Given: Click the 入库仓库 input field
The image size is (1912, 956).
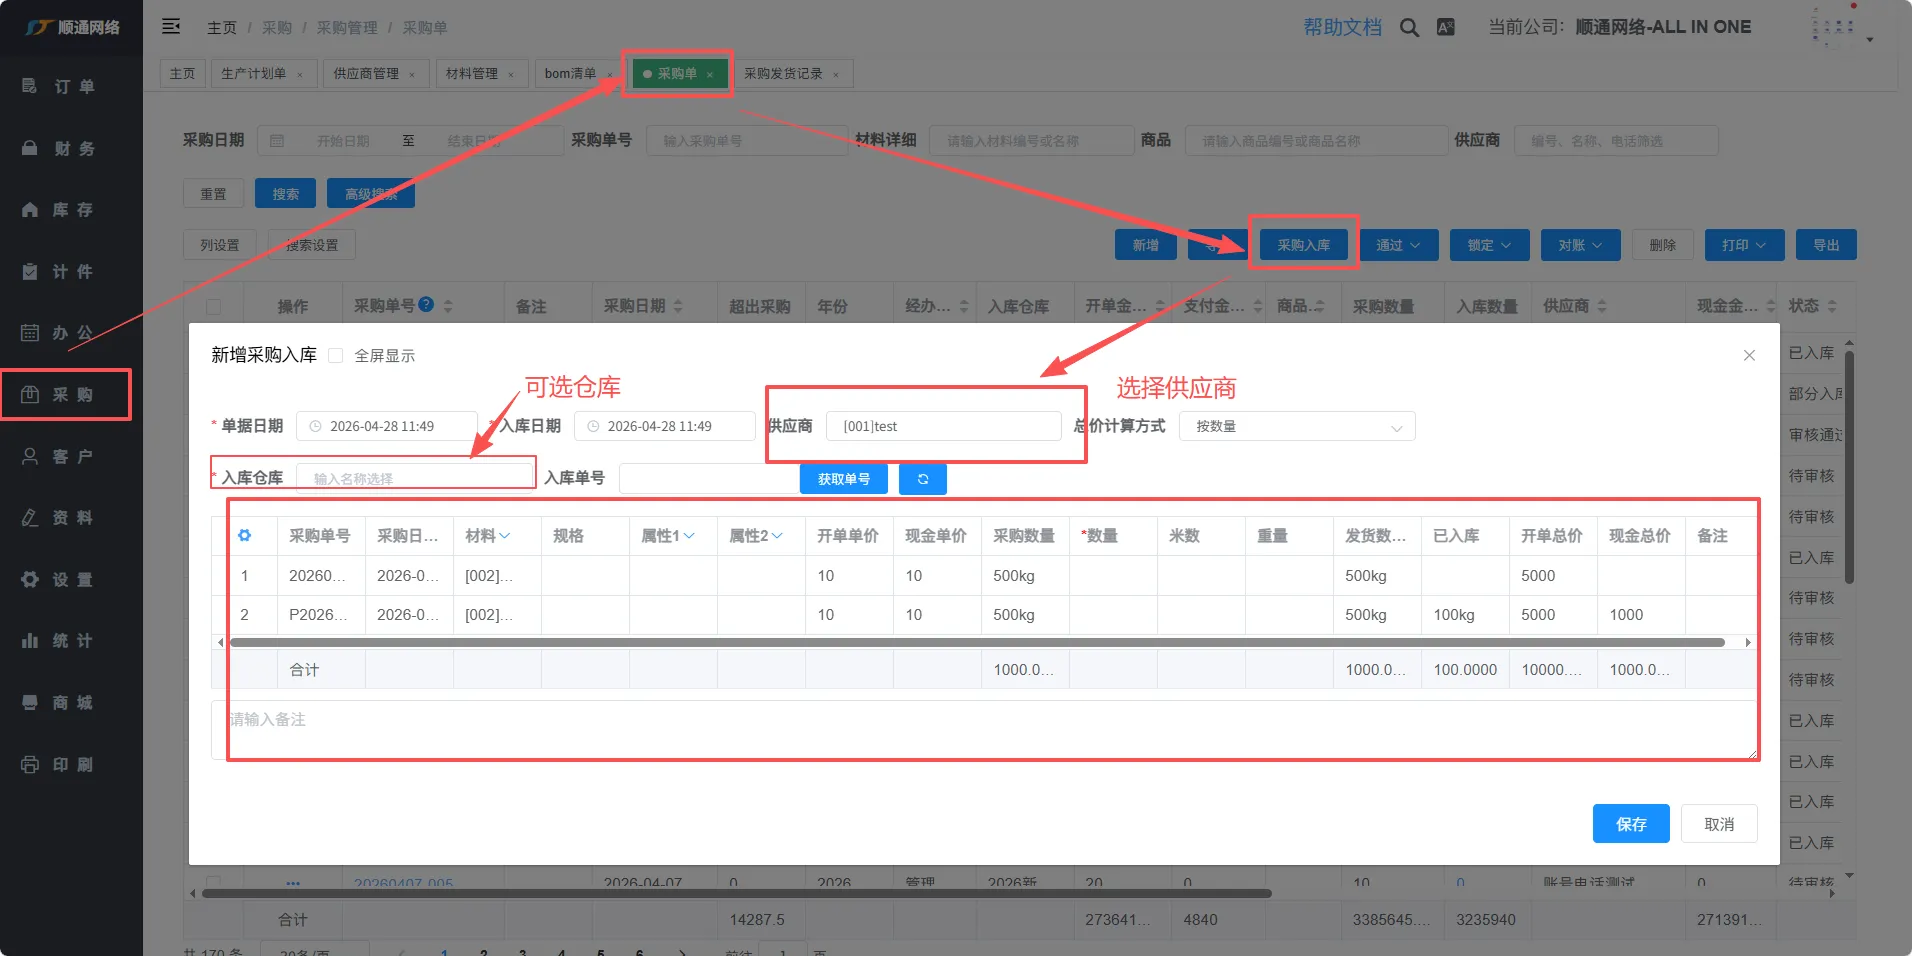Looking at the screenshot, I should [414, 478].
